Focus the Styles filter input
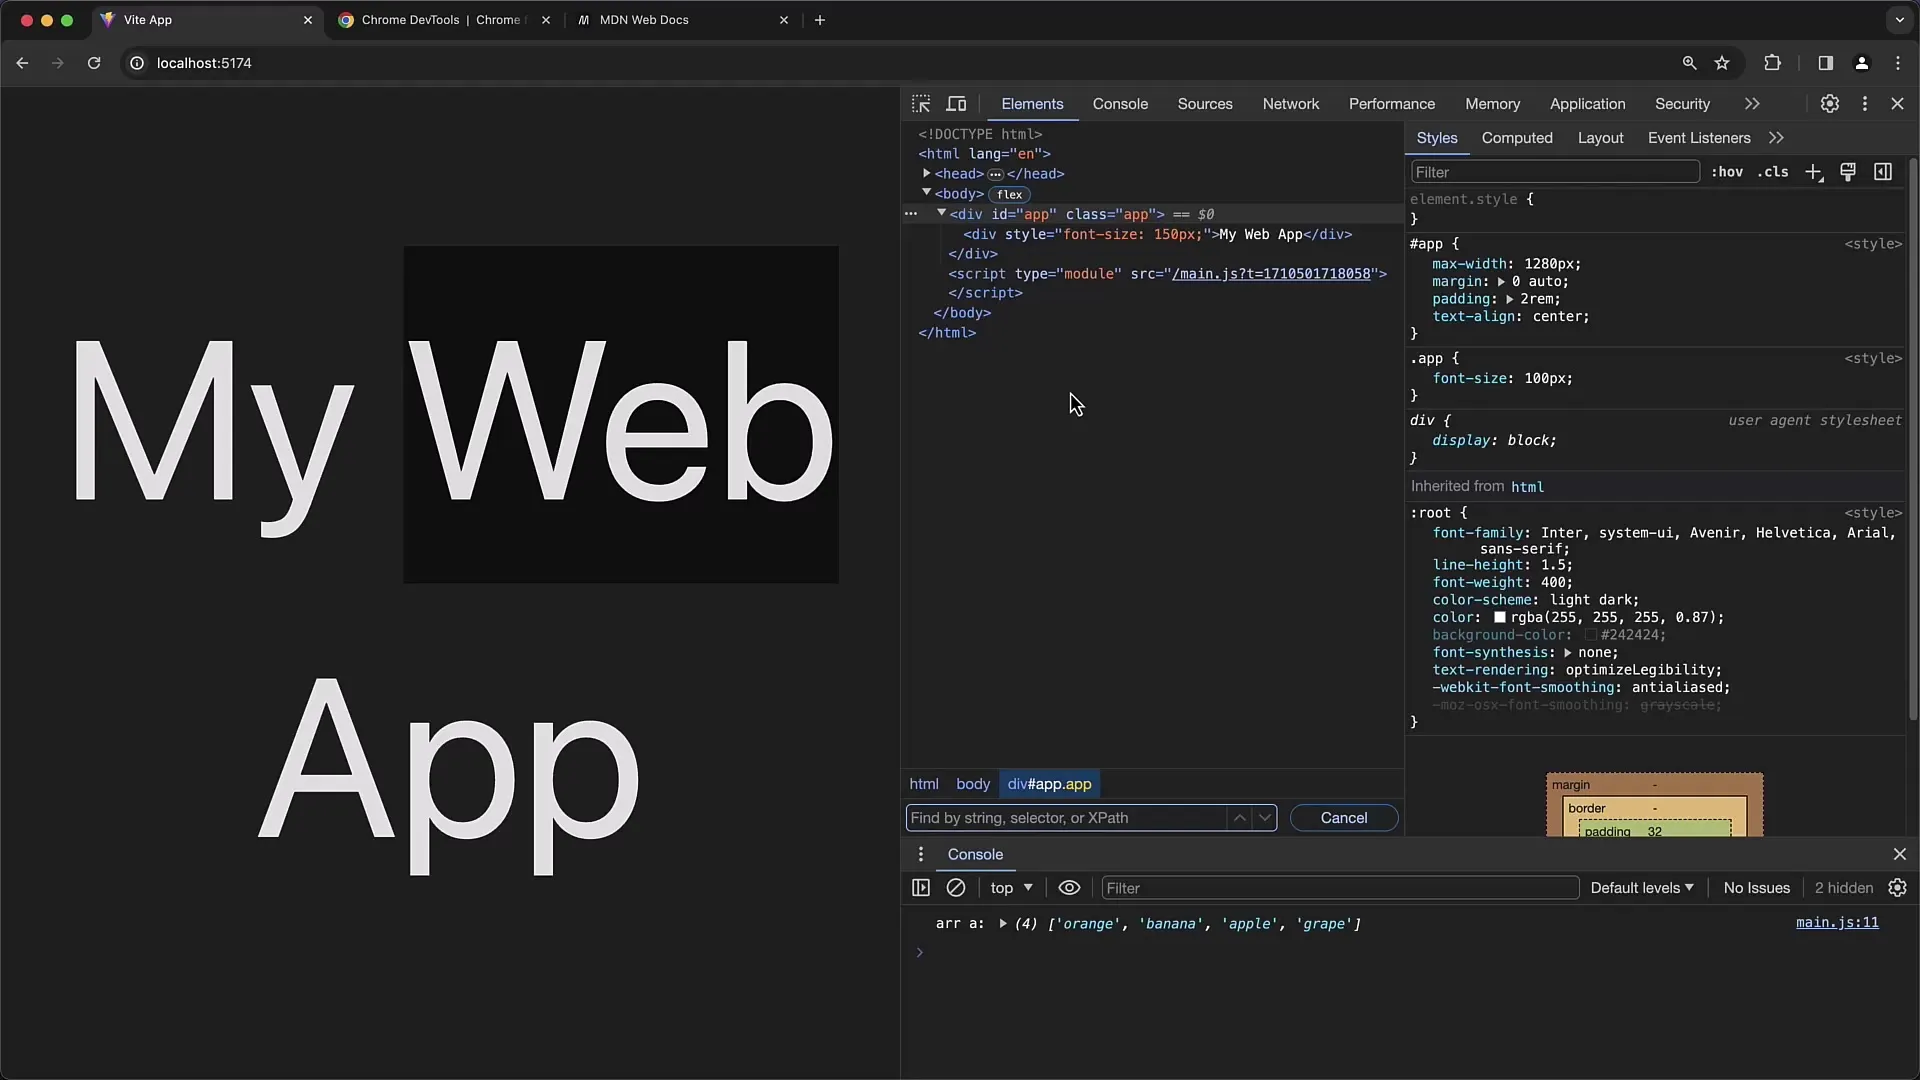The height and width of the screenshot is (1080, 1920). tap(1555, 172)
